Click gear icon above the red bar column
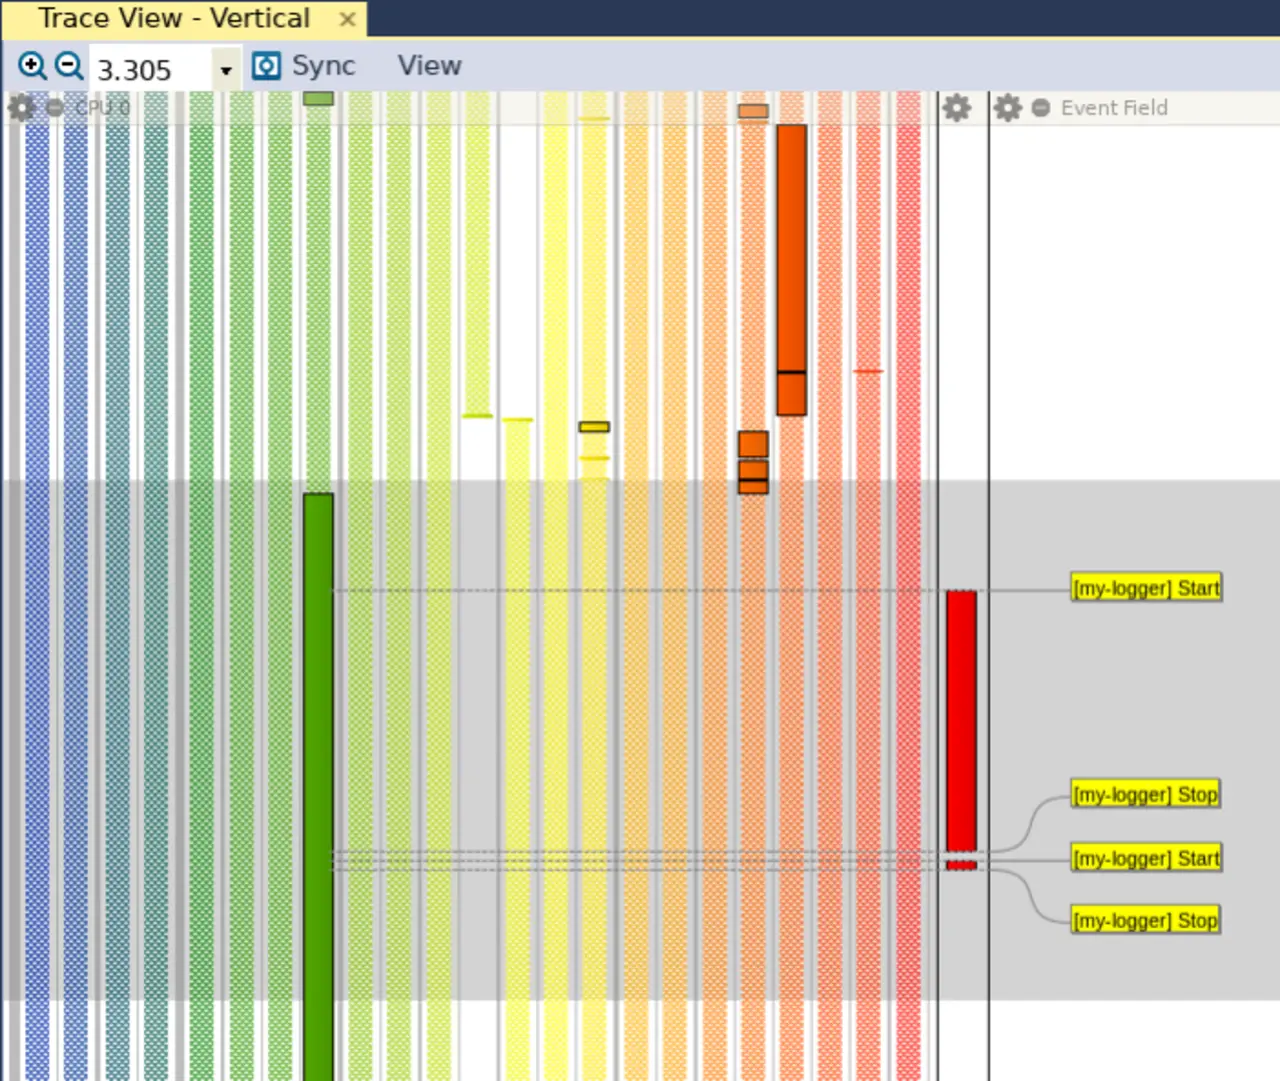1280x1081 pixels. point(956,107)
